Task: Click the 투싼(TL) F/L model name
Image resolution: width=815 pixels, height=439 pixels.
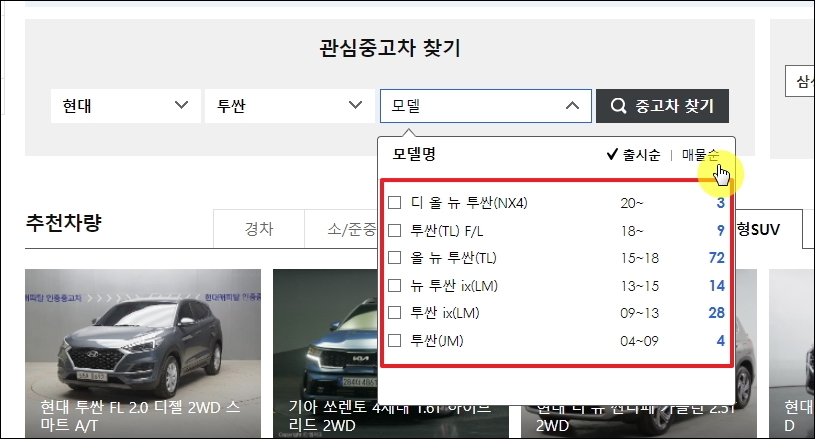Action: tap(447, 230)
